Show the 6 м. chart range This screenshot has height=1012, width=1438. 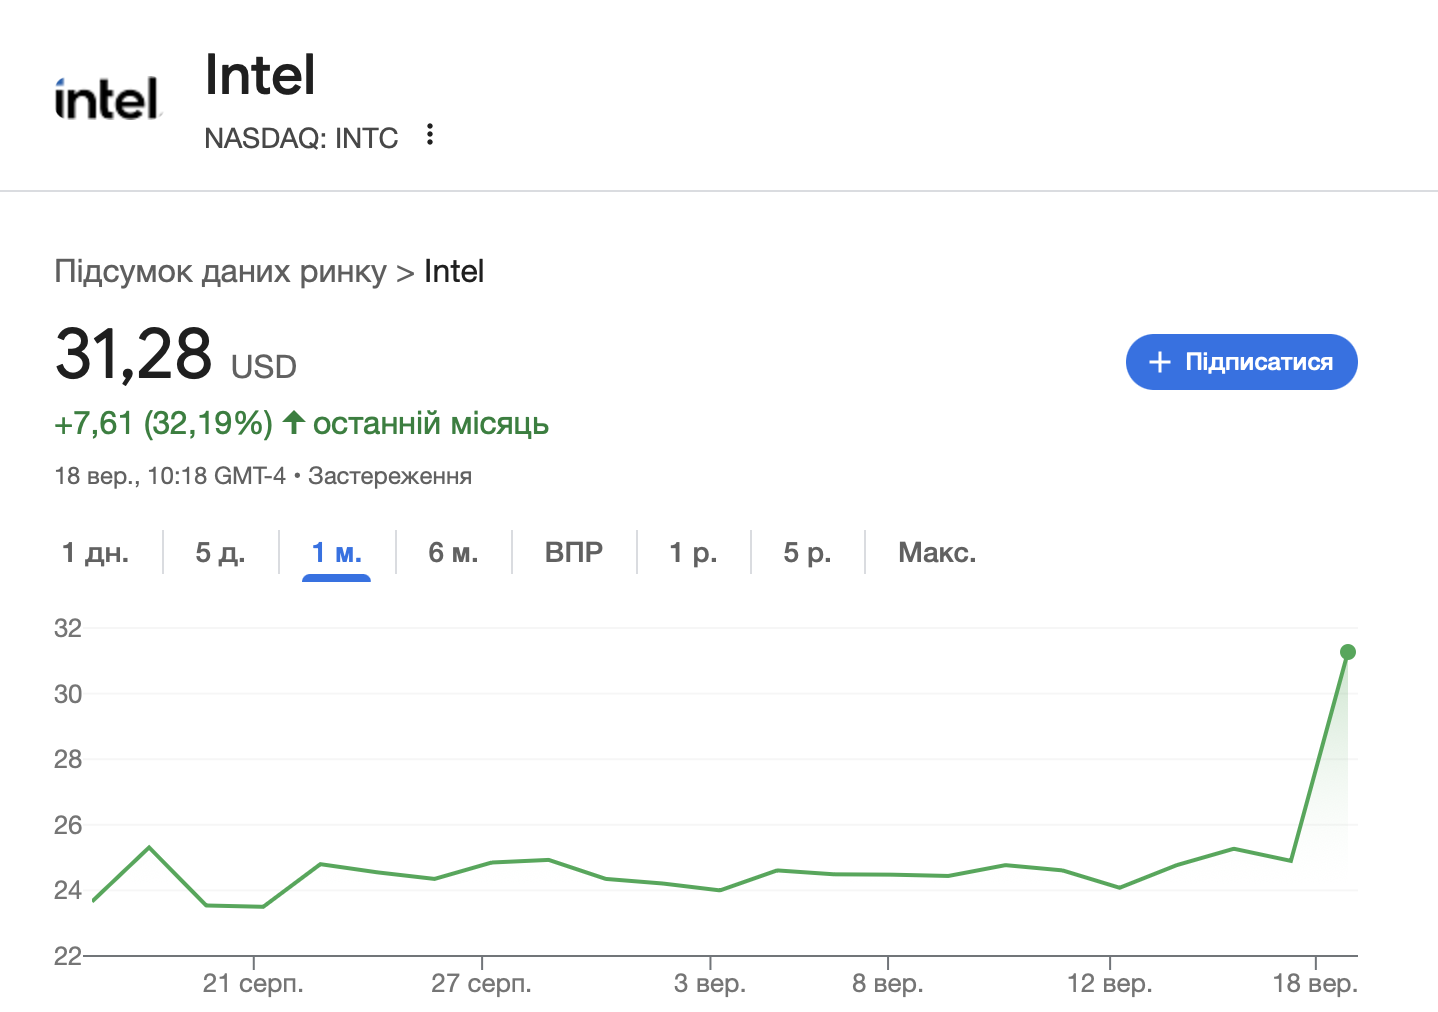(453, 553)
